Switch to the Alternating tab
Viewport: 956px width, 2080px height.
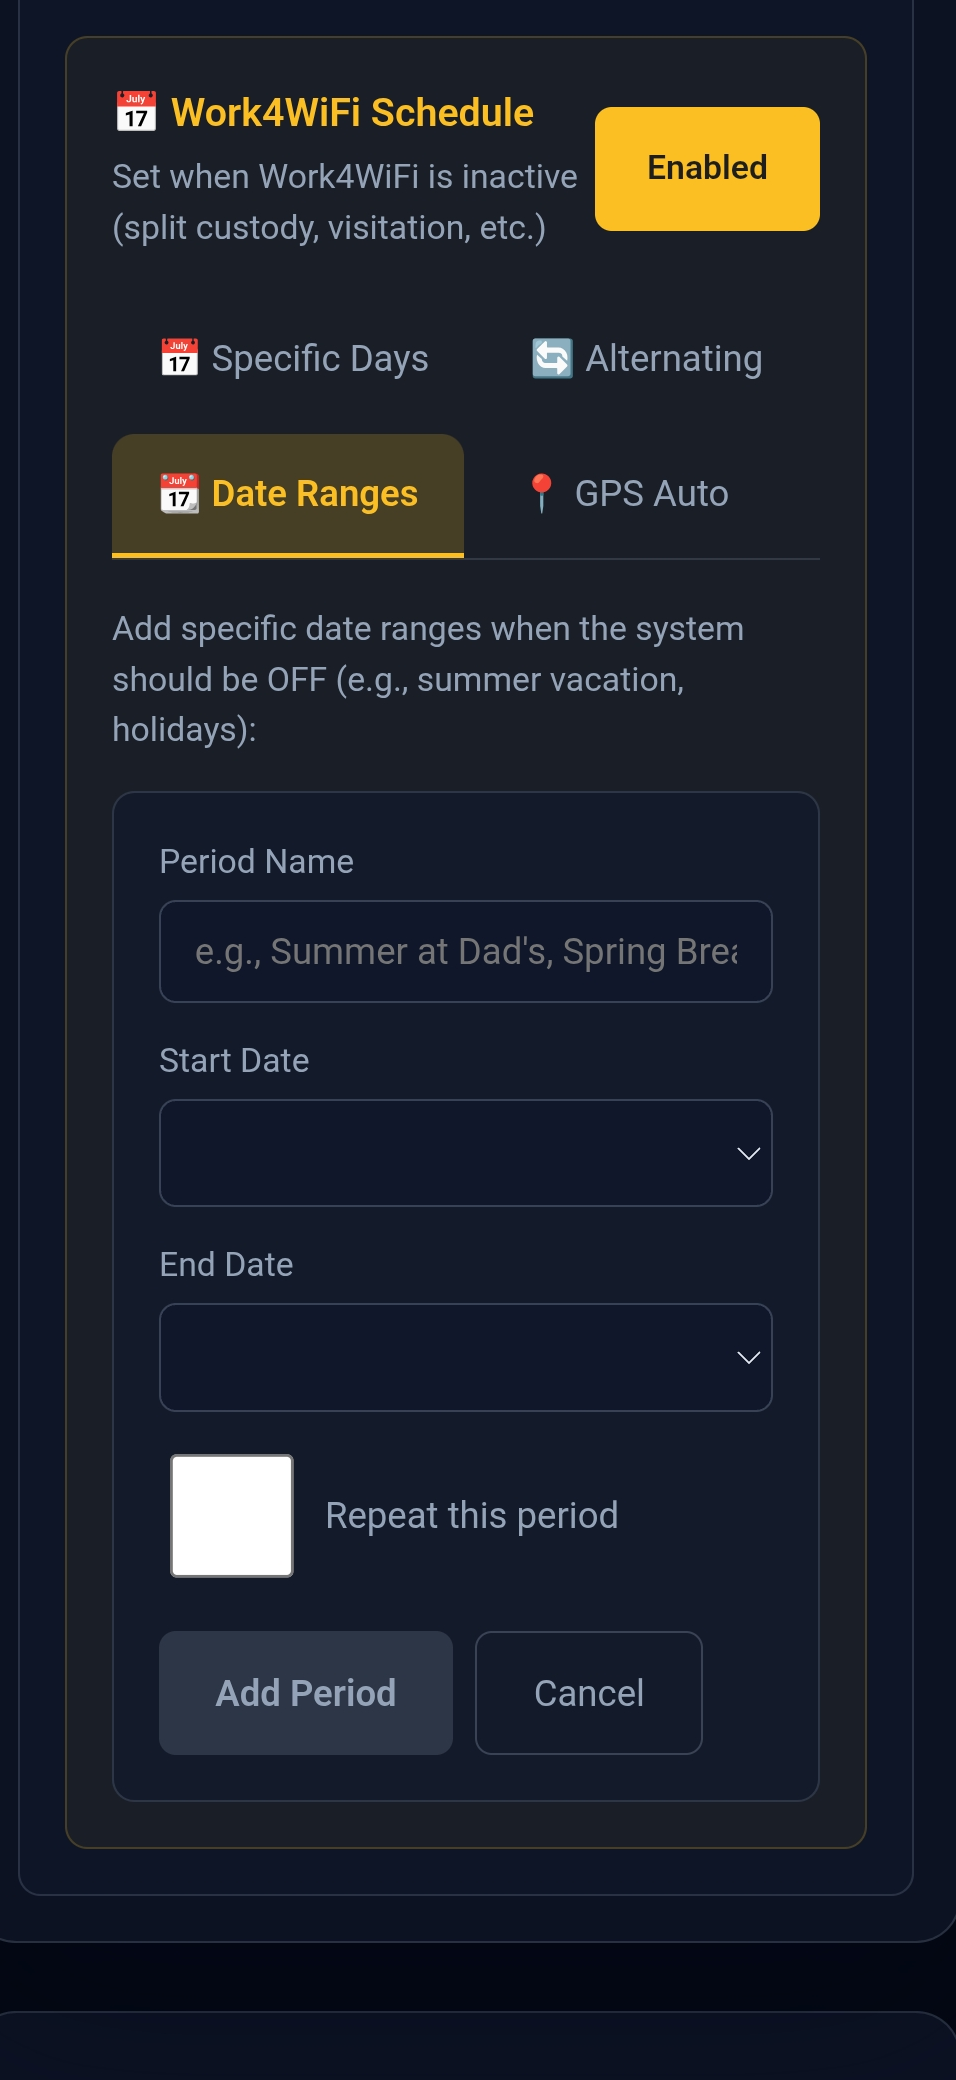(x=645, y=357)
